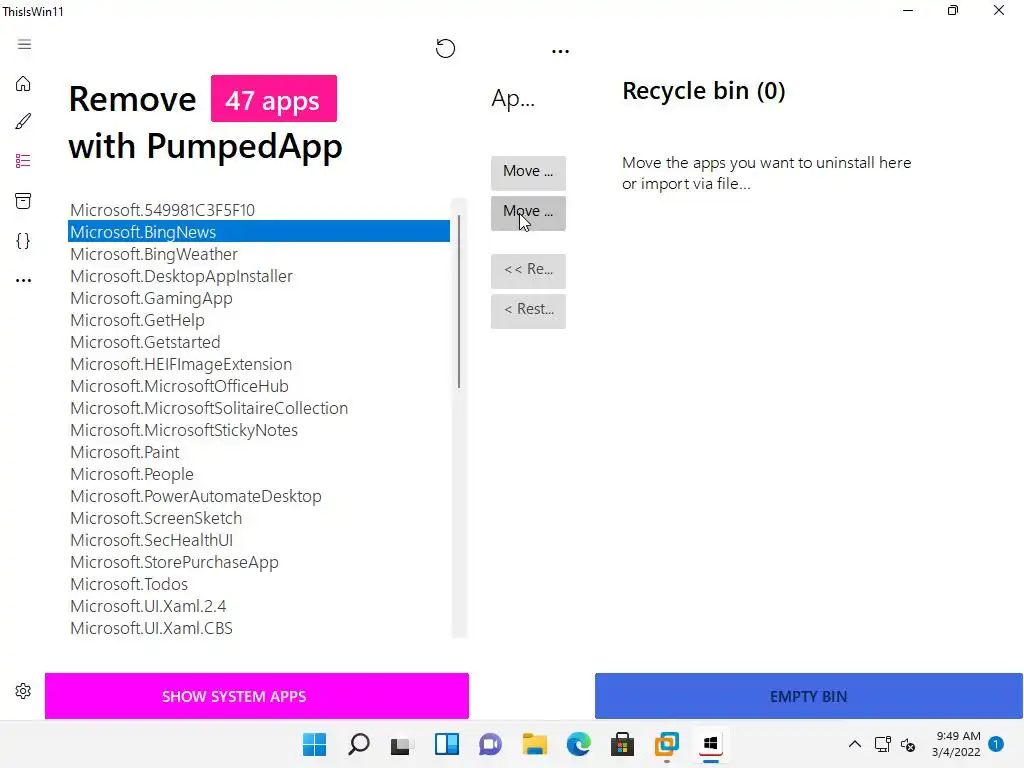
Task: Open File Explorer on taskbar
Action: click(x=534, y=744)
